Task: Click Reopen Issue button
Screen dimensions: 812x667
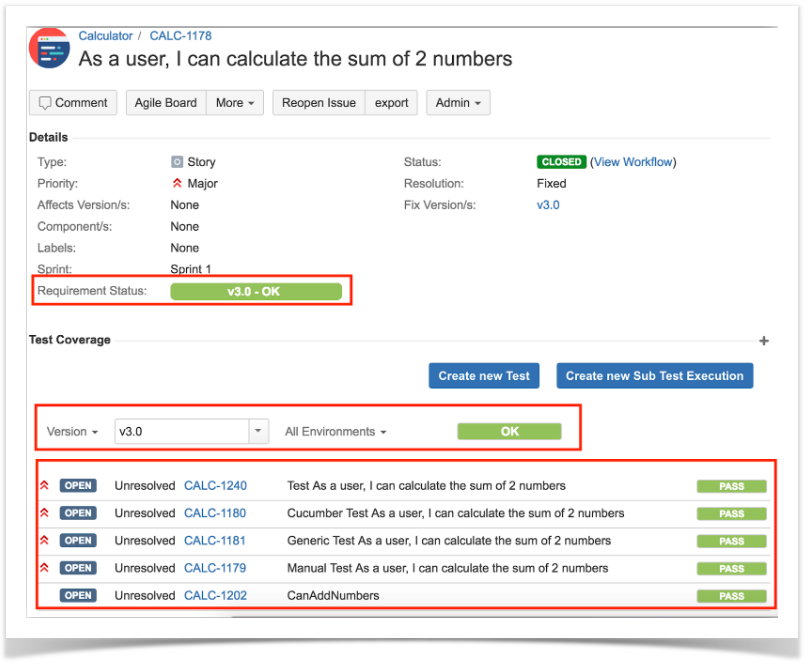Action: point(319,103)
